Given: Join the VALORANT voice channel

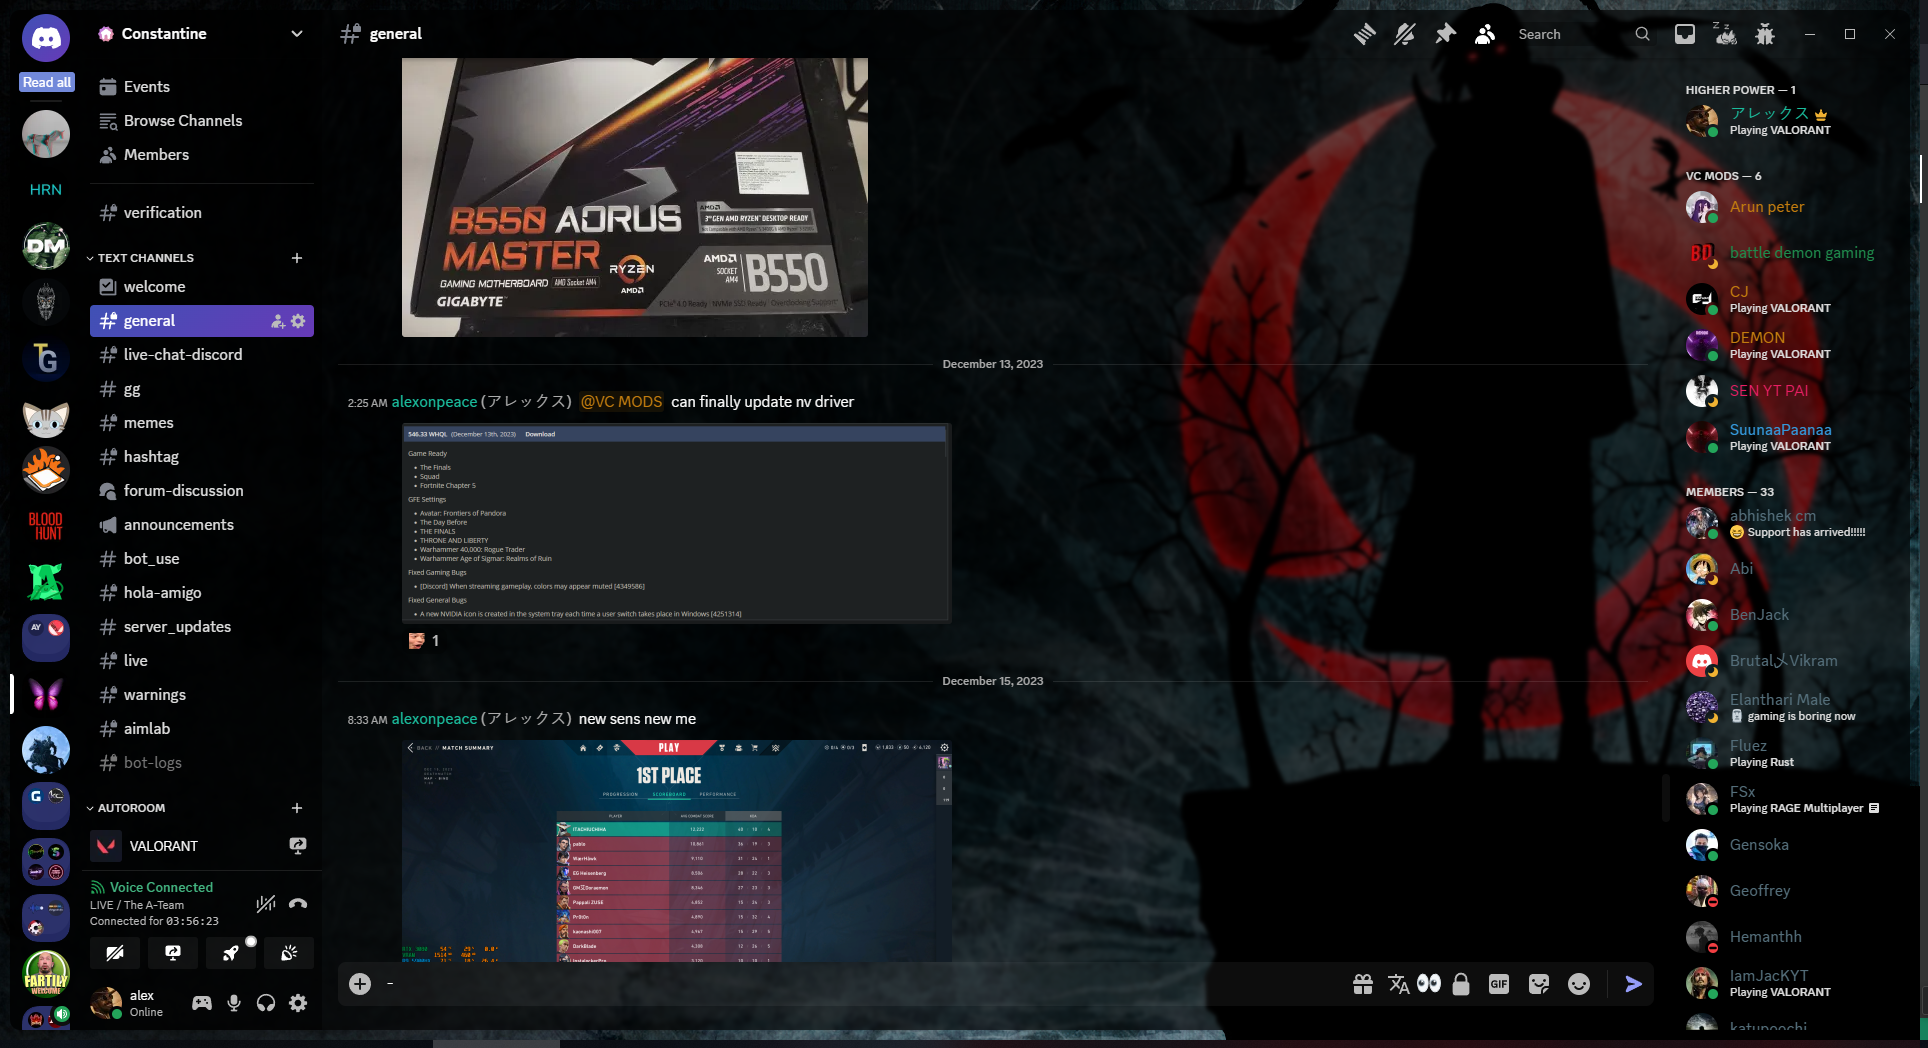Looking at the screenshot, I should (x=201, y=846).
